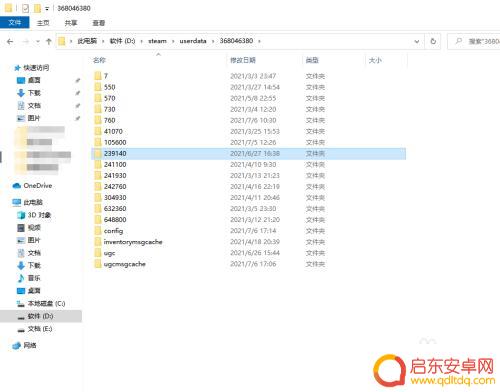Select the ugc folder icon

click(x=98, y=253)
